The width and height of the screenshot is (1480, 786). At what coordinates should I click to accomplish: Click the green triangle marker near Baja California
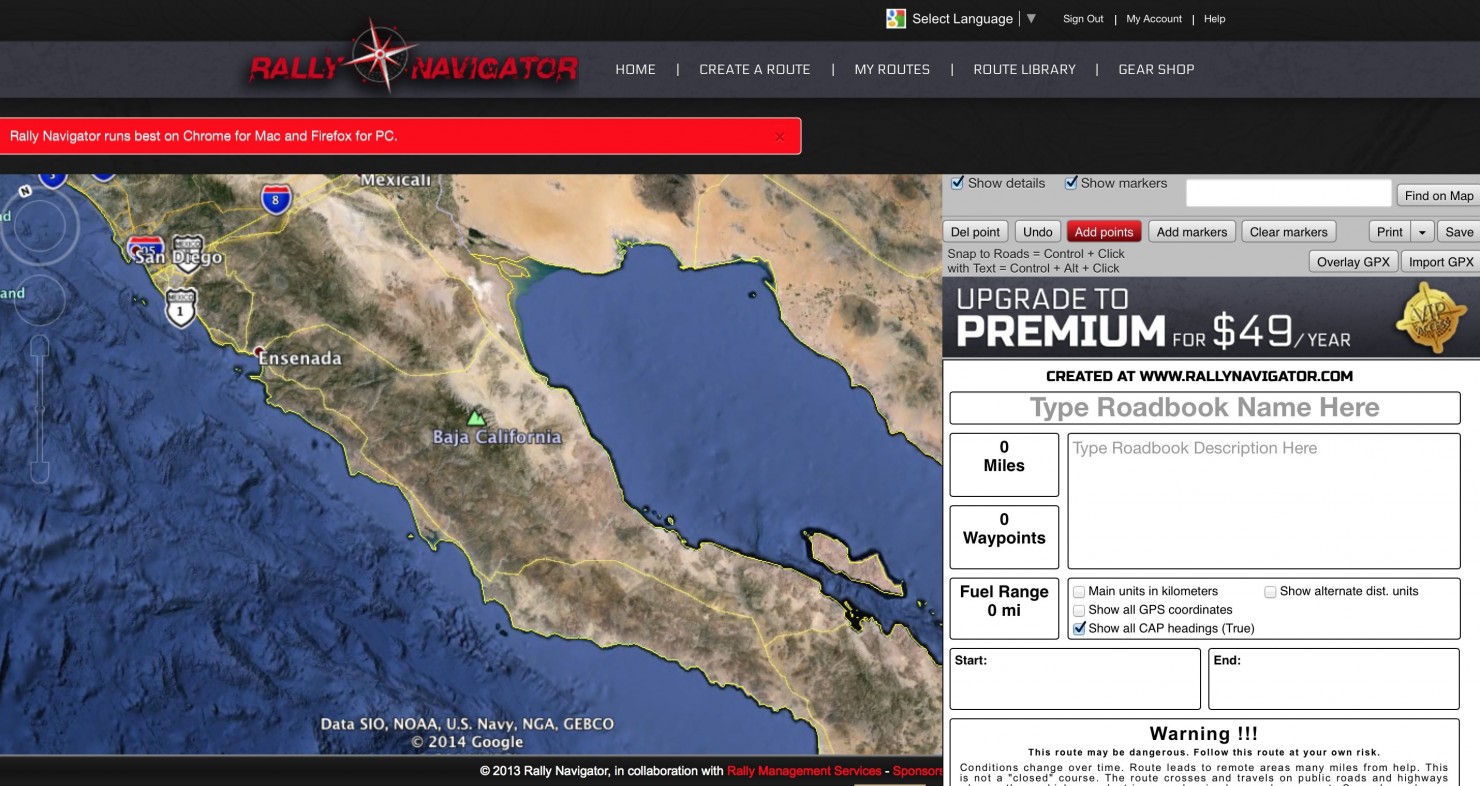pos(476,417)
